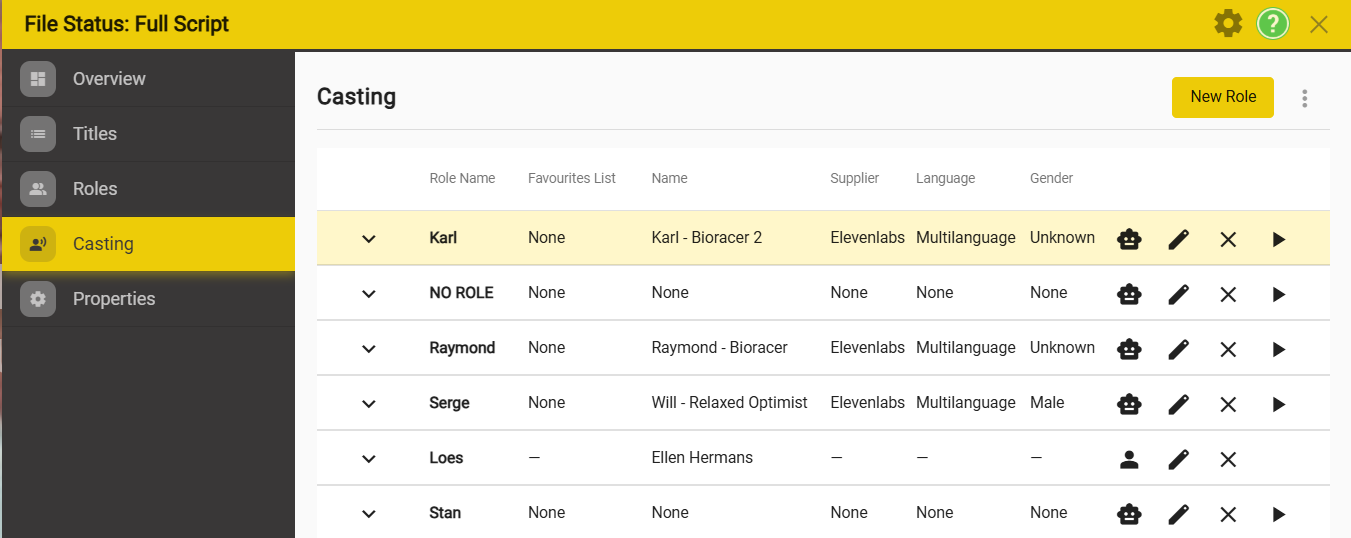Image resolution: width=1351 pixels, height=538 pixels.
Task: Click the robot icon for Stan
Action: coord(1129,514)
